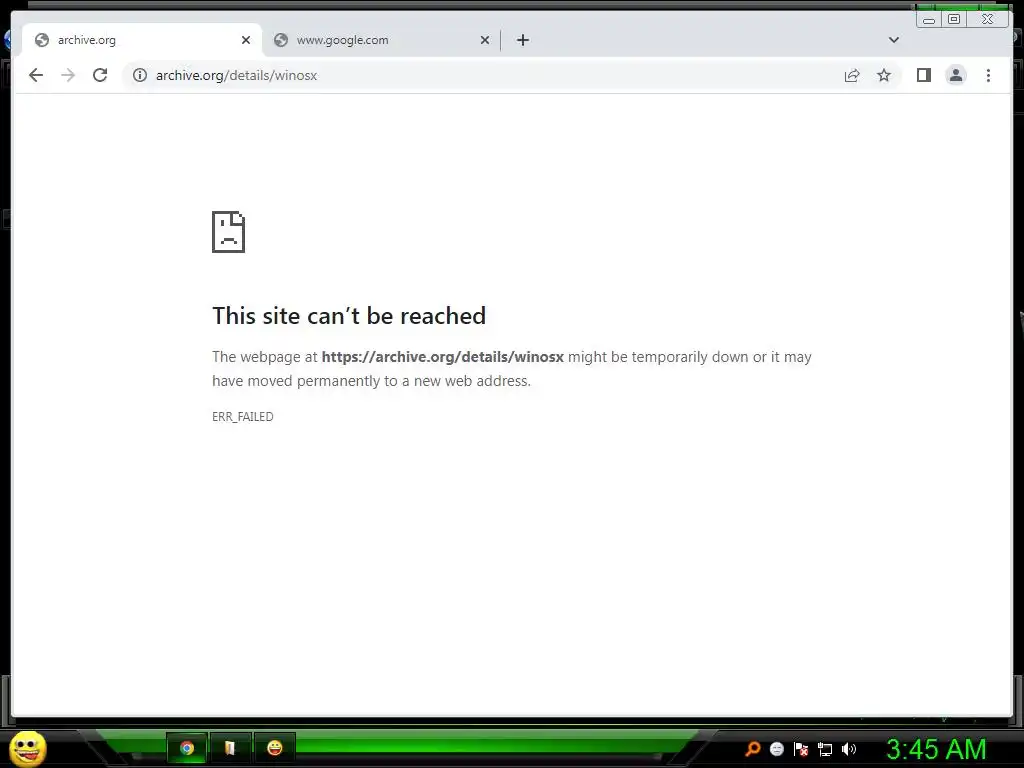1024x768 pixels.
Task: Click the orange search tray icon
Action: (x=753, y=749)
